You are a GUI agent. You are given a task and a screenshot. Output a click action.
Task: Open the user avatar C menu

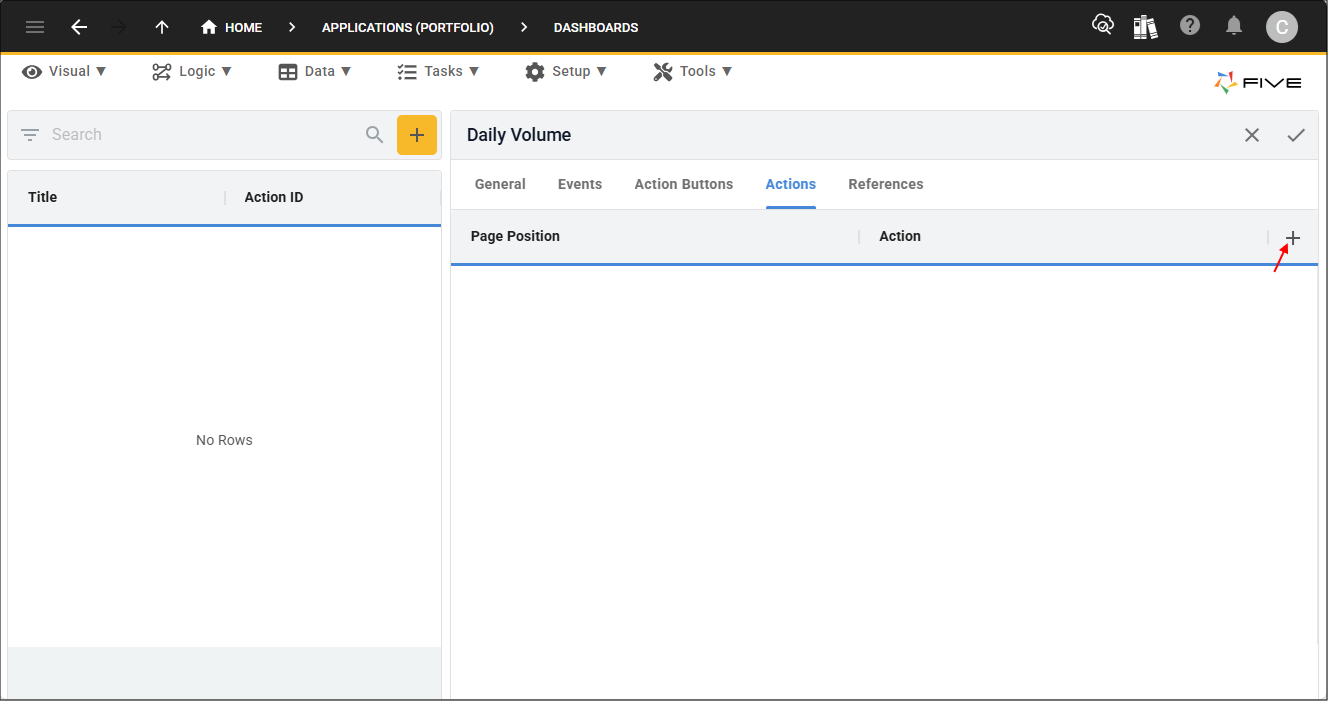[x=1282, y=27]
